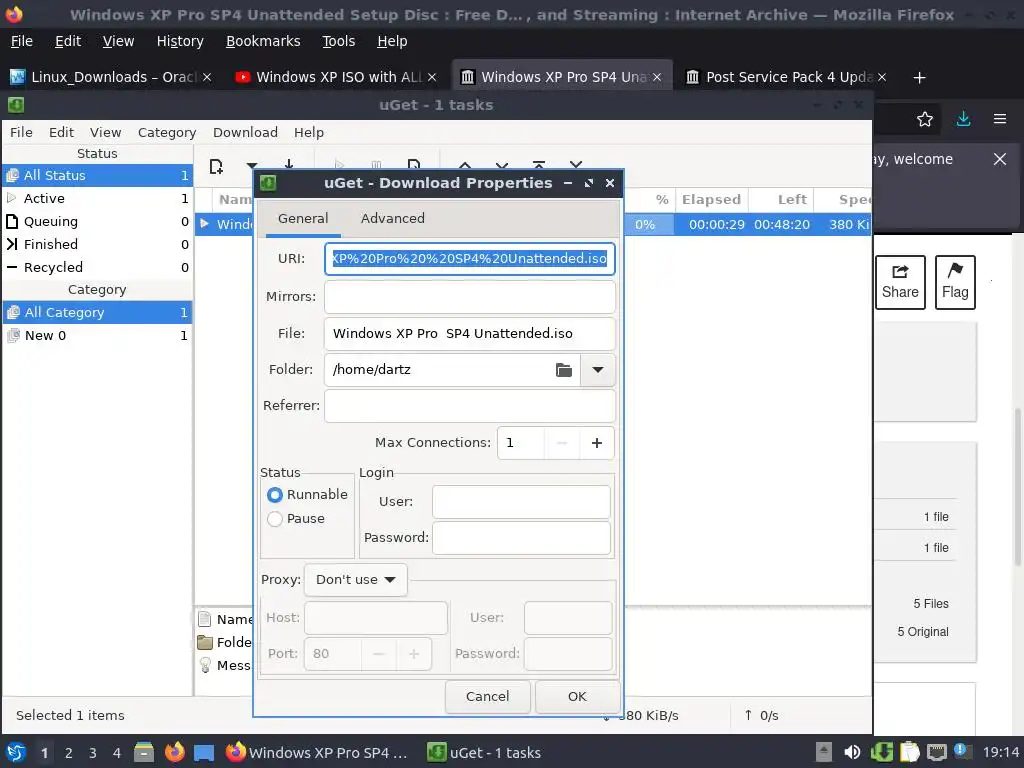
Task: Select Recycled in uGet status list
Action: [x=97, y=267]
